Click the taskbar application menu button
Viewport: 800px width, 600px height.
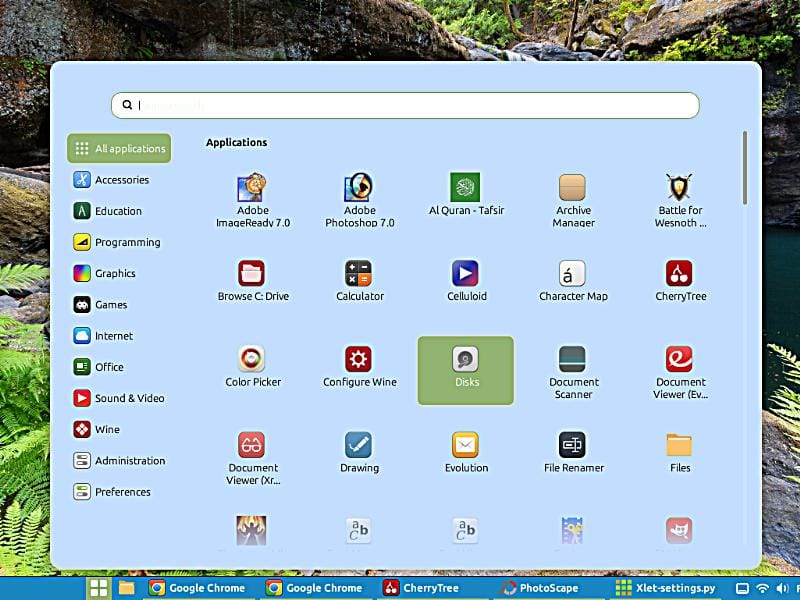point(98,588)
